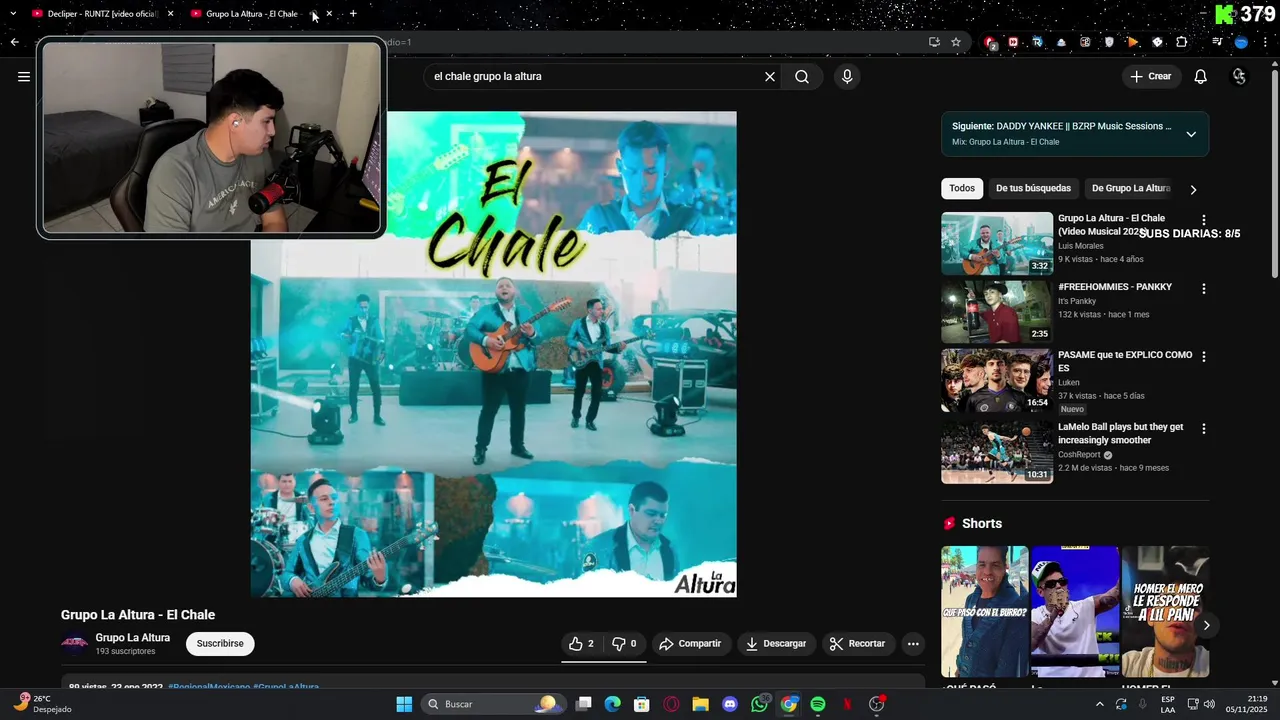1280x720 pixels.
Task: Go back with browser back arrow
Action: click(14, 42)
